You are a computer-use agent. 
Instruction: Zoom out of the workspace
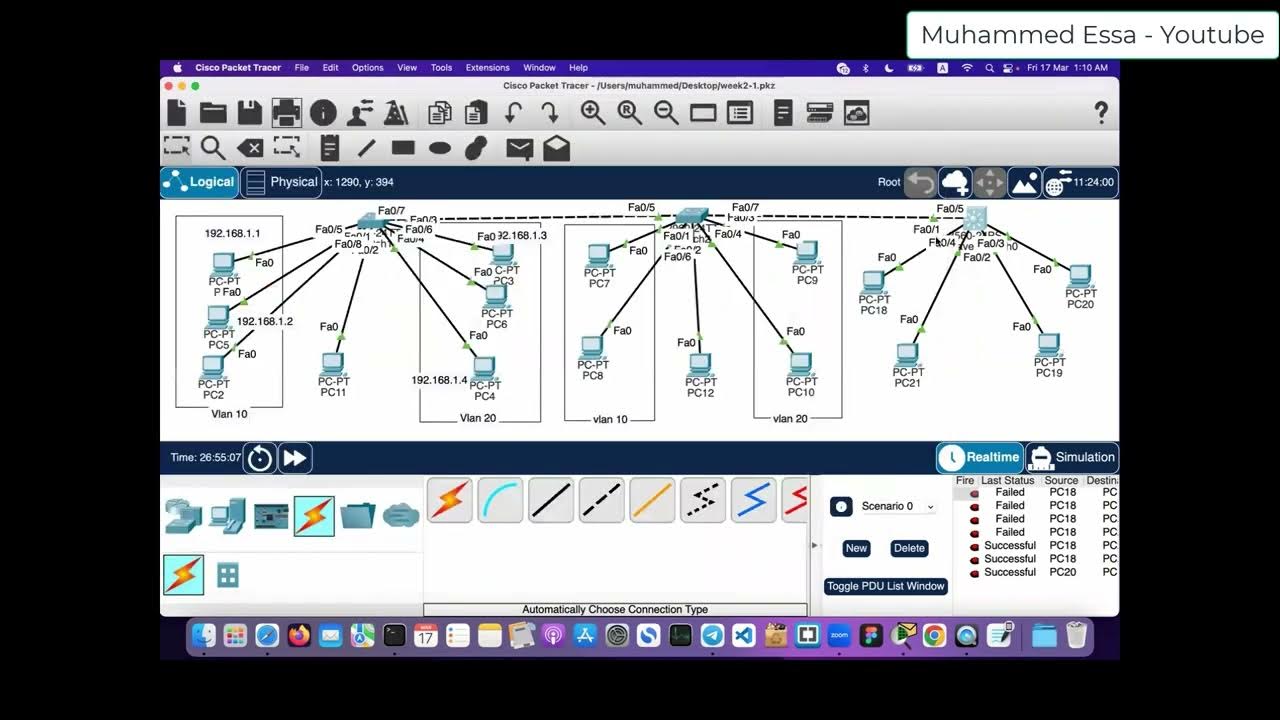click(x=666, y=112)
